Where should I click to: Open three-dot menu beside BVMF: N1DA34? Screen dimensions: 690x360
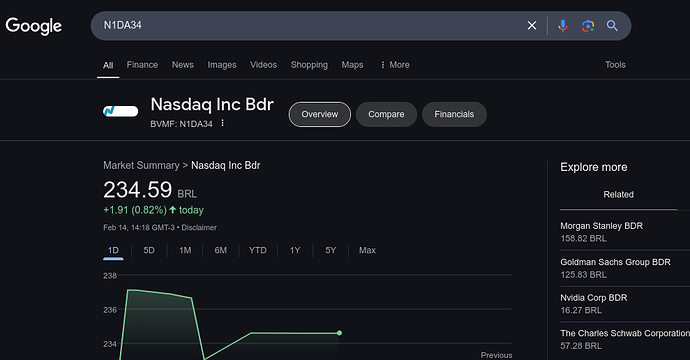point(222,123)
